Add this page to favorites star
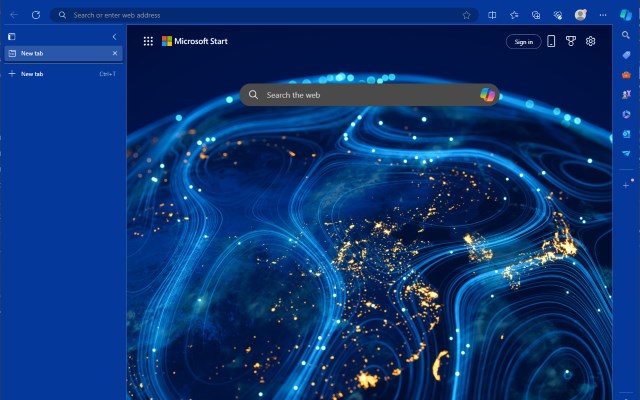This screenshot has height=400, width=640. point(467,15)
